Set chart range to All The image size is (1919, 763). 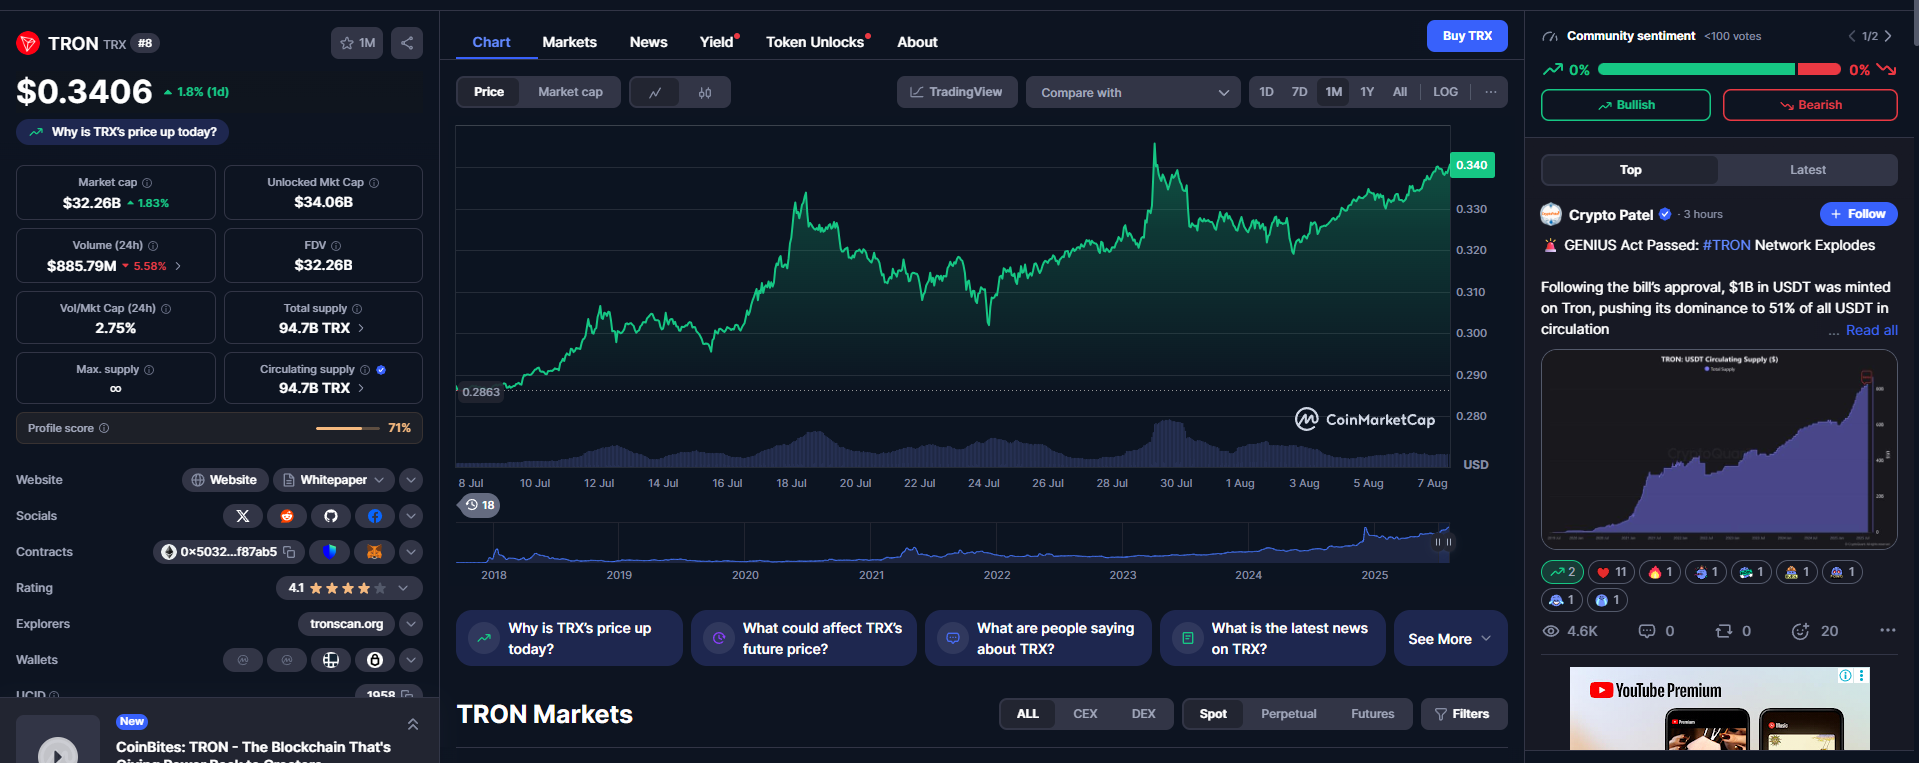[1400, 92]
